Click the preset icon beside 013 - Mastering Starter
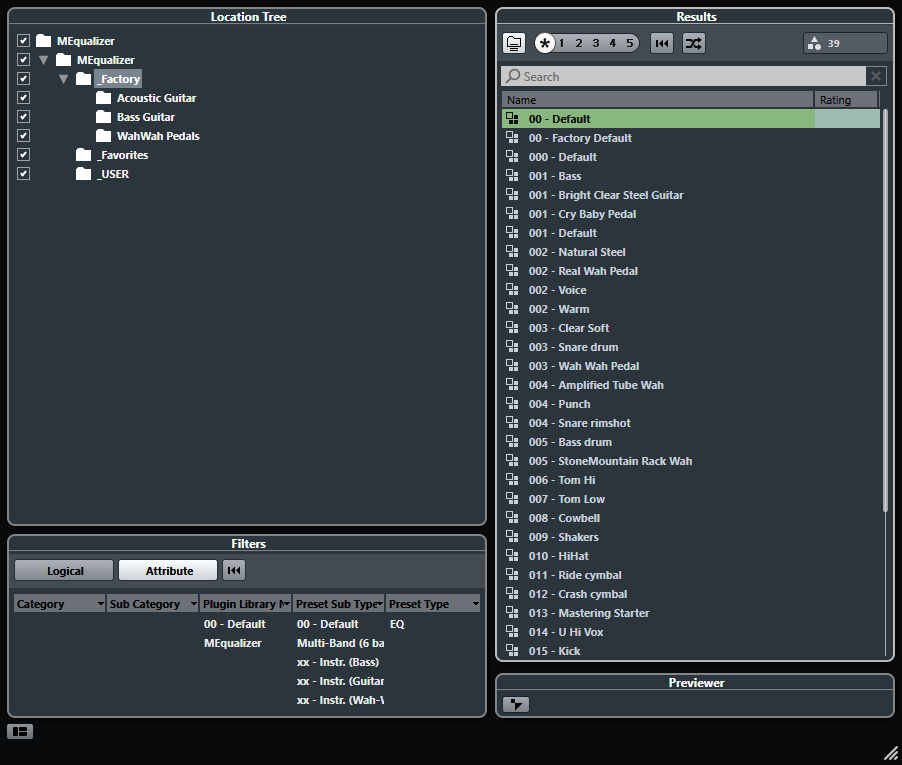This screenshot has width=902, height=765. [512, 612]
